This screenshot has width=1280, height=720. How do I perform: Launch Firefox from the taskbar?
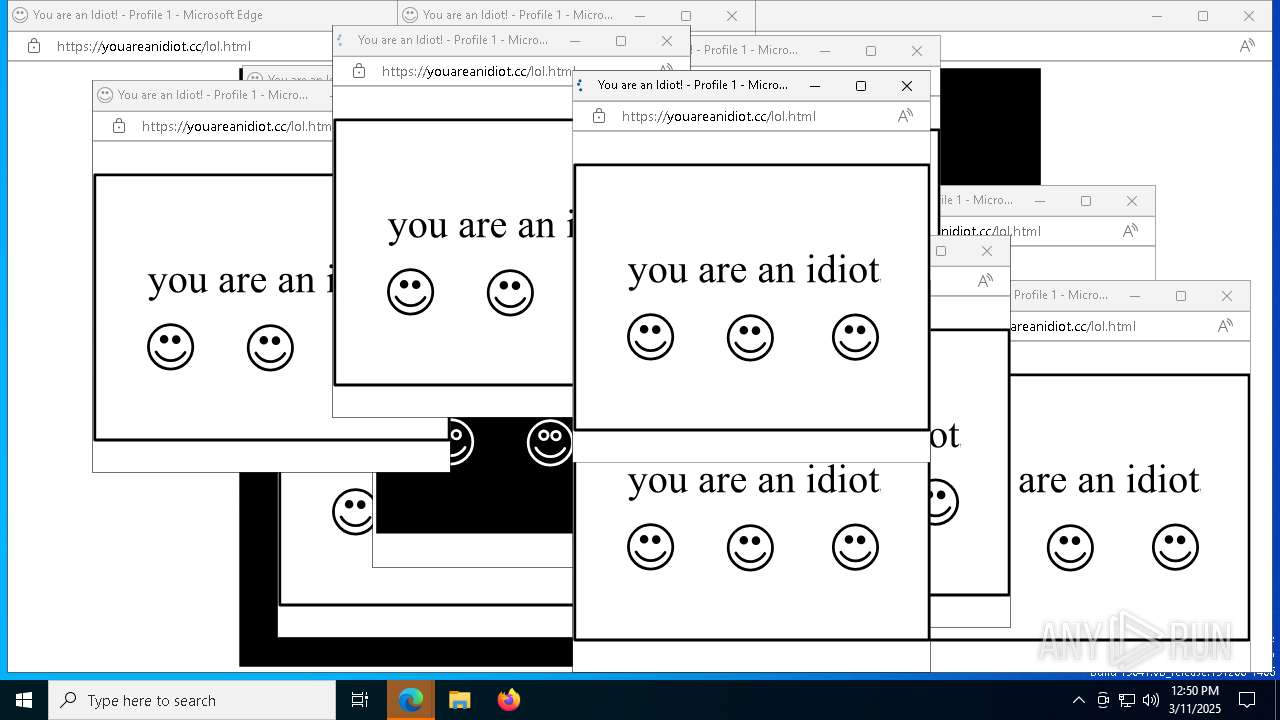[x=508, y=700]
